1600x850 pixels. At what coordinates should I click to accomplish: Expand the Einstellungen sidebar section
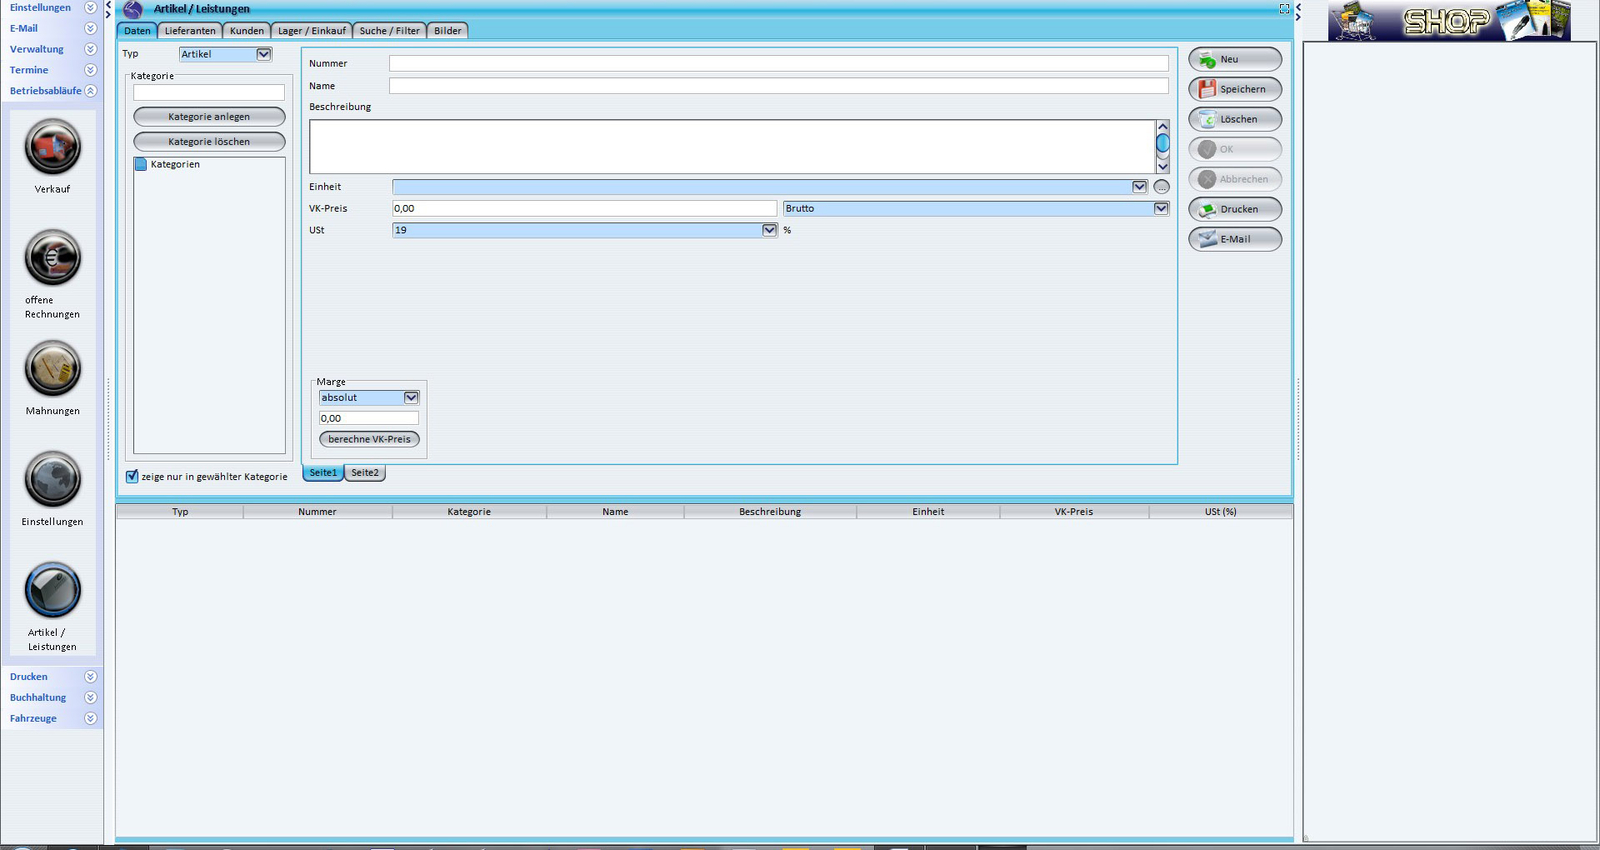(x=90, y=7)
